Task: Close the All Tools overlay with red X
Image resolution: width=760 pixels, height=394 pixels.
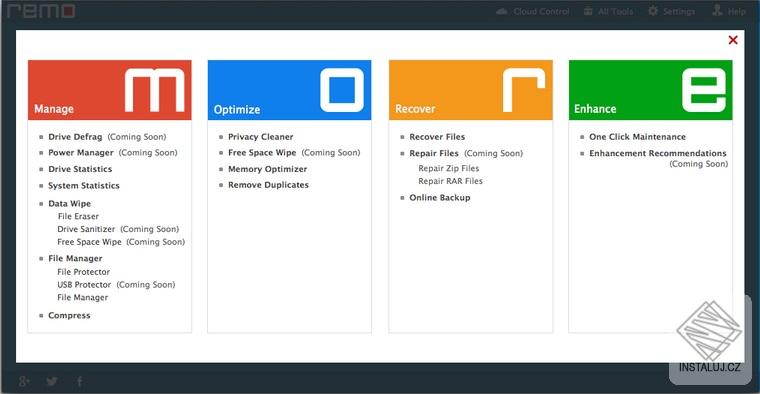Action: (x=733, y=40)
